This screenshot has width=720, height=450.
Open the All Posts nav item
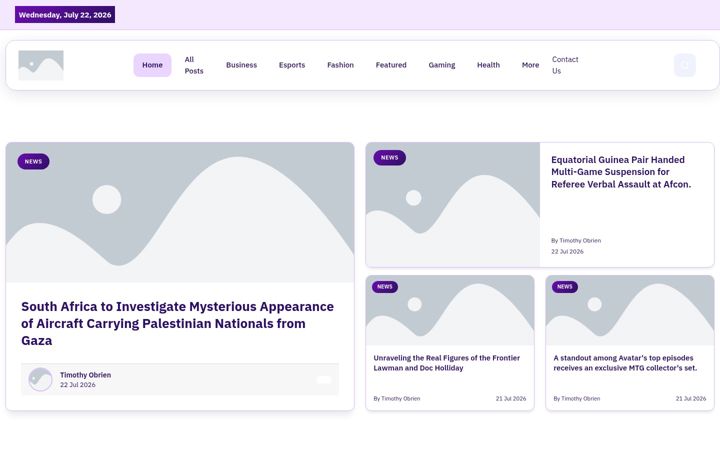[x=194, y=65]
